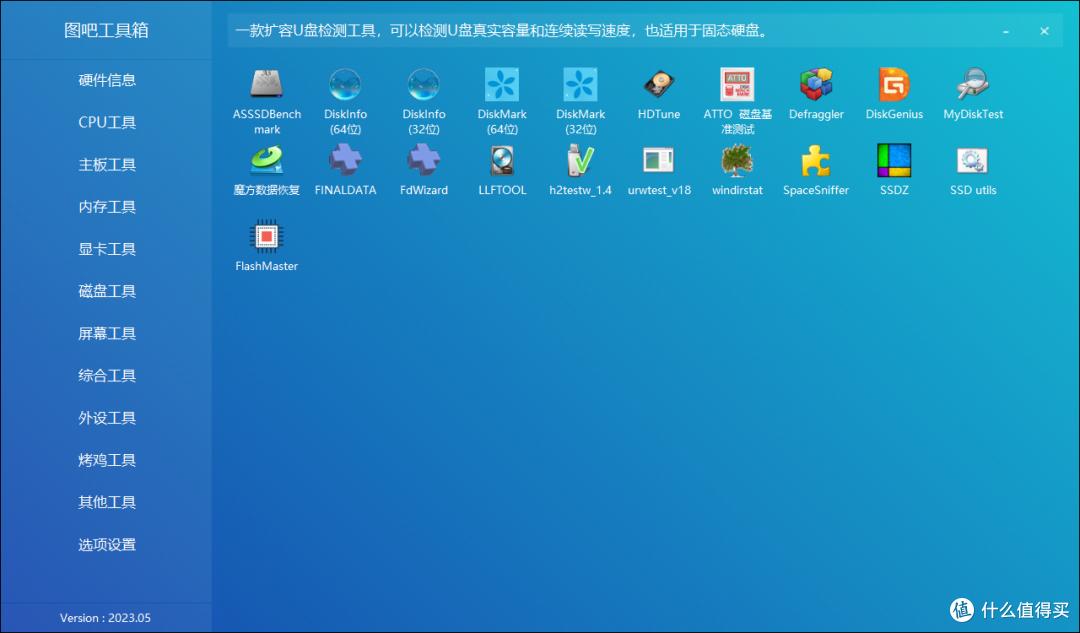Open 屏幕工具 category
The width and height of the screenshot is (1080, 633).
coord(107,333)
